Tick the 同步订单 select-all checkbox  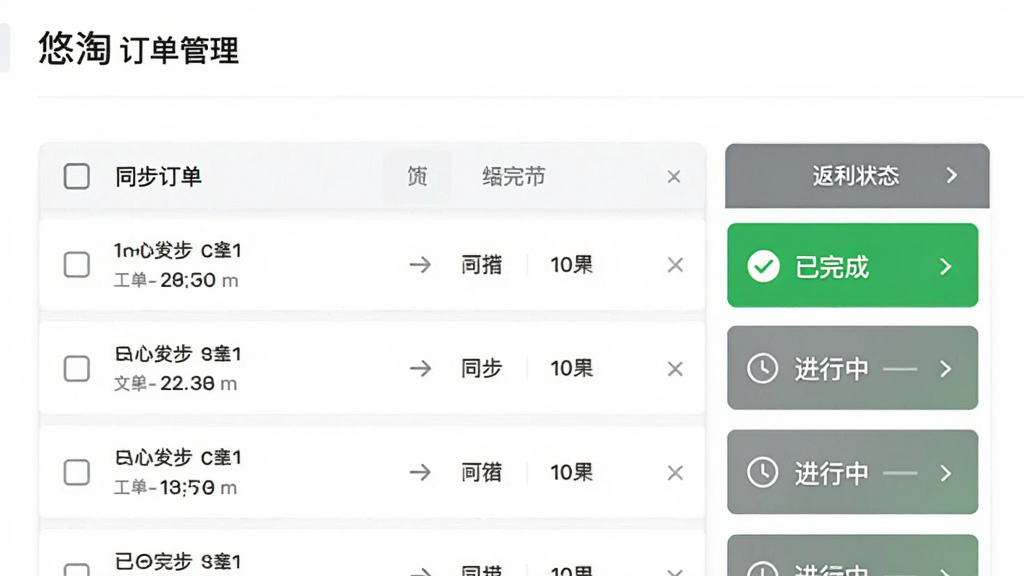tap(76, 176)
